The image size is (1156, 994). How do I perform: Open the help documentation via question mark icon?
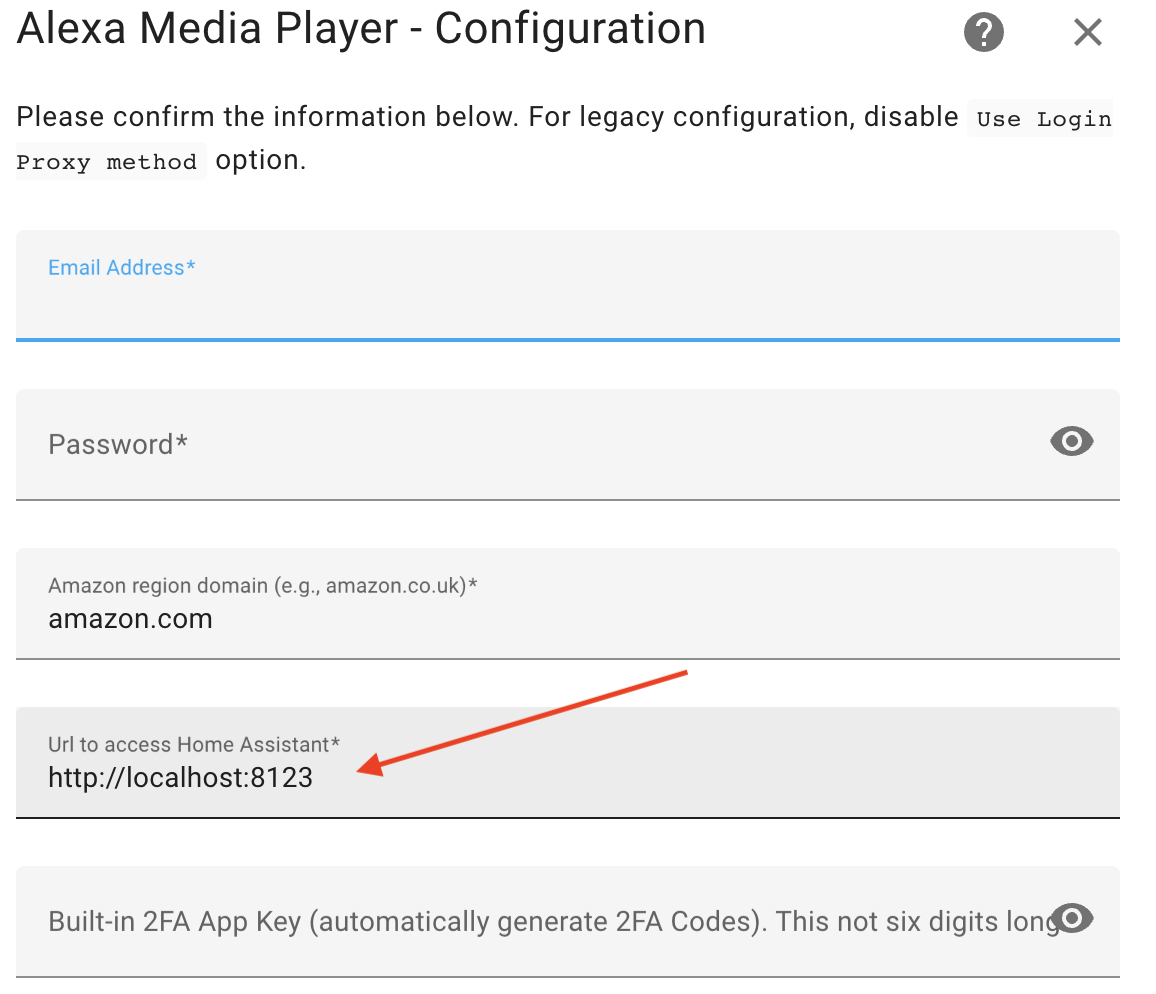coord(983,31)
